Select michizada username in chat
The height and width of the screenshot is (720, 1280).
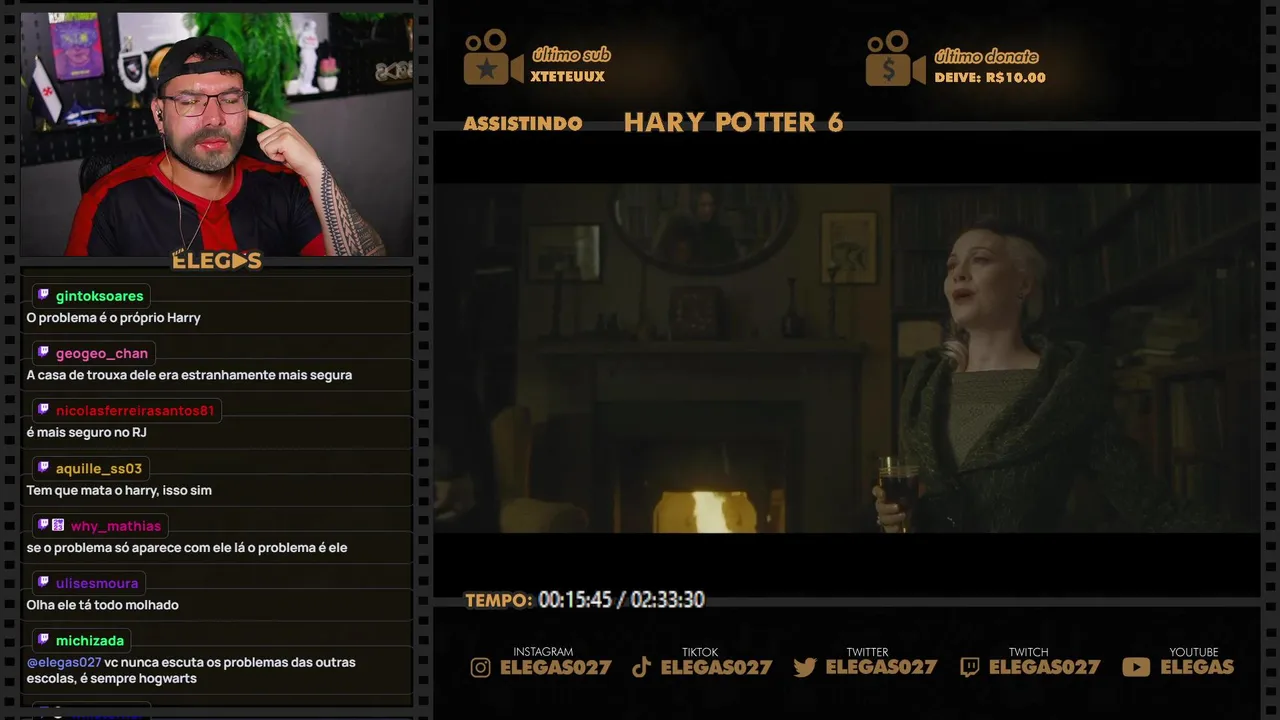pyautogui.click(x=90, y=641)
